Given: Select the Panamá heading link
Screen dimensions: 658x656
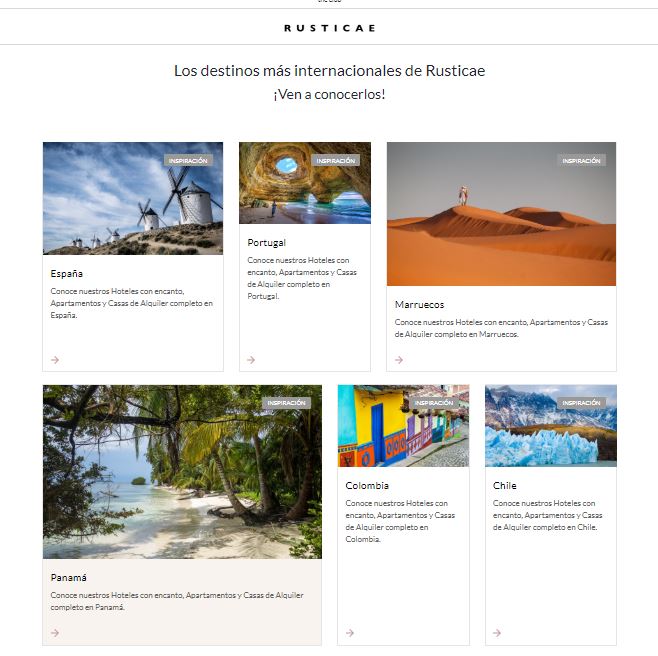Looking at the screenshot, I should click(68, 578).
